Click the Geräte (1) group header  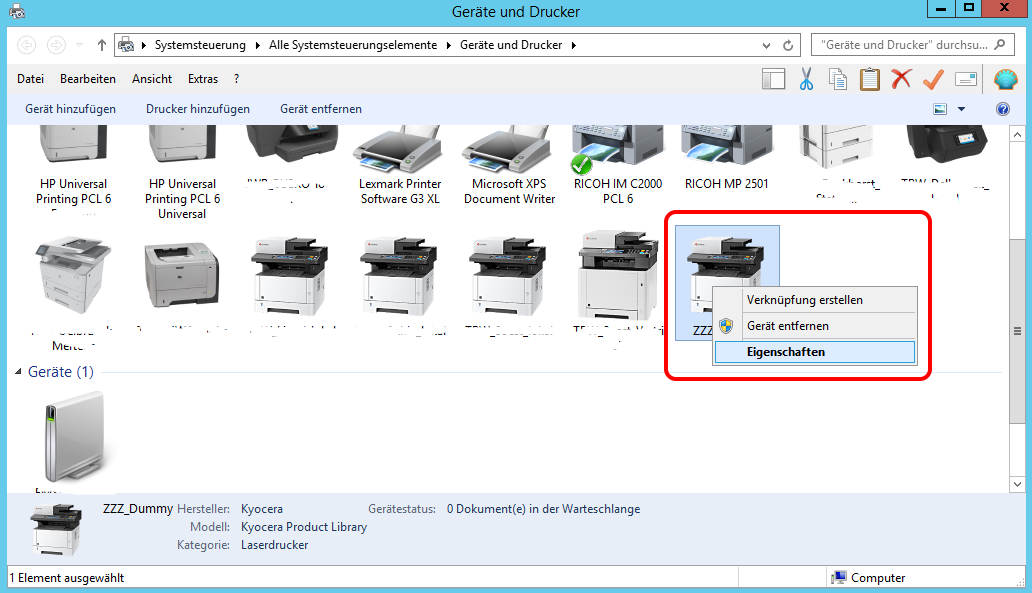61,372
